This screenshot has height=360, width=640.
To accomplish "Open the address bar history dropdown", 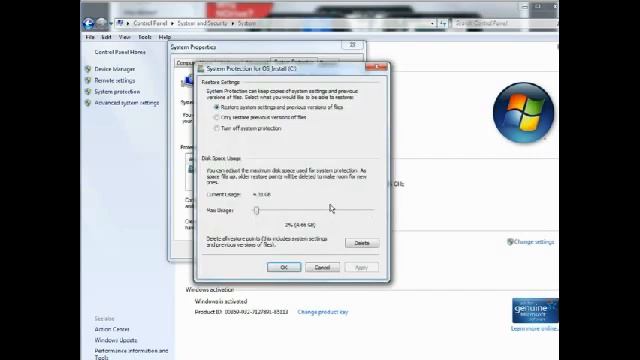I will [x=432, y=24].
